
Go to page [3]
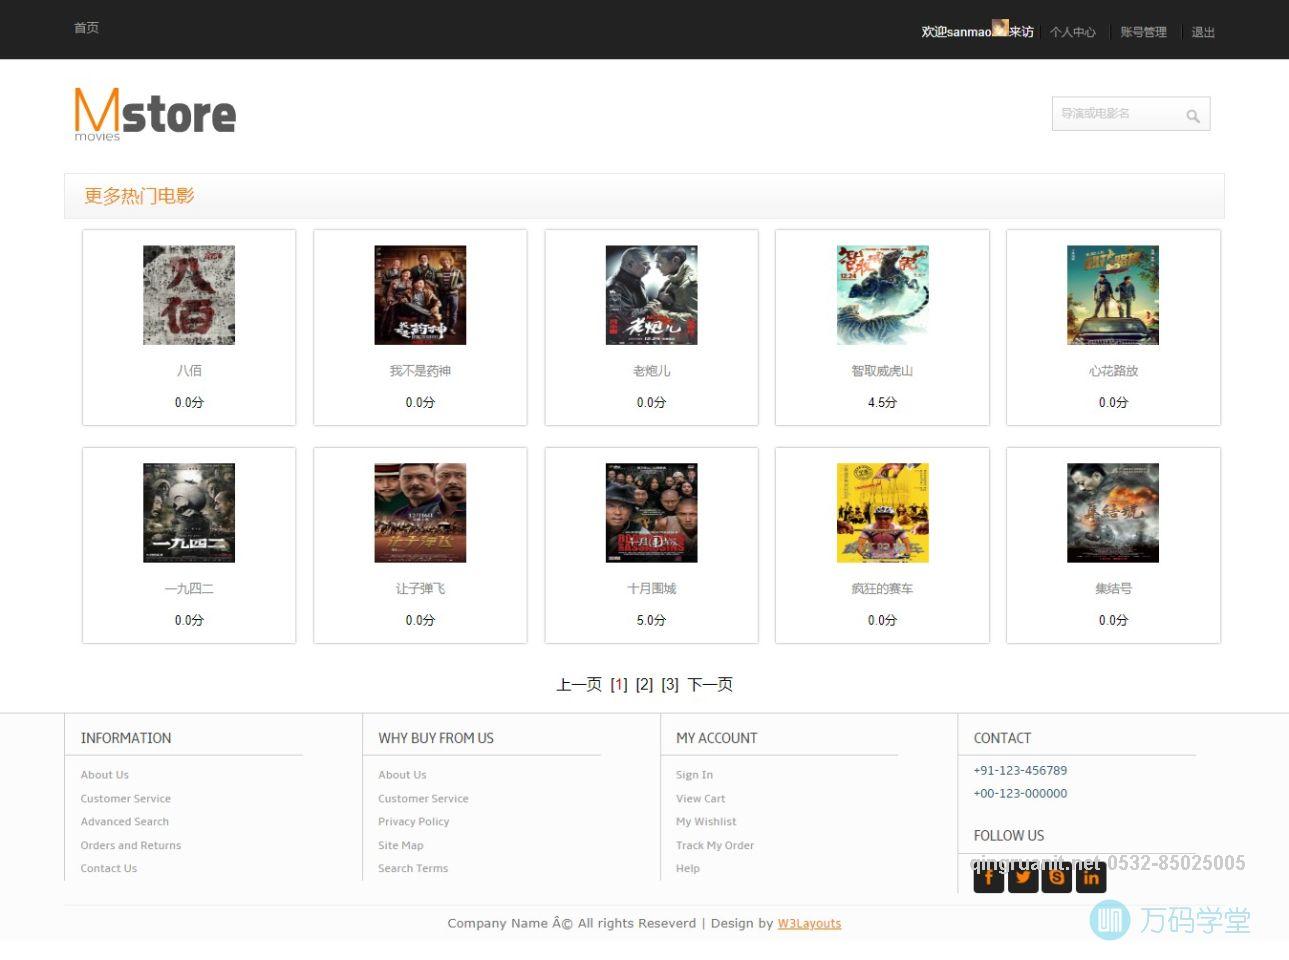[670, 685]
